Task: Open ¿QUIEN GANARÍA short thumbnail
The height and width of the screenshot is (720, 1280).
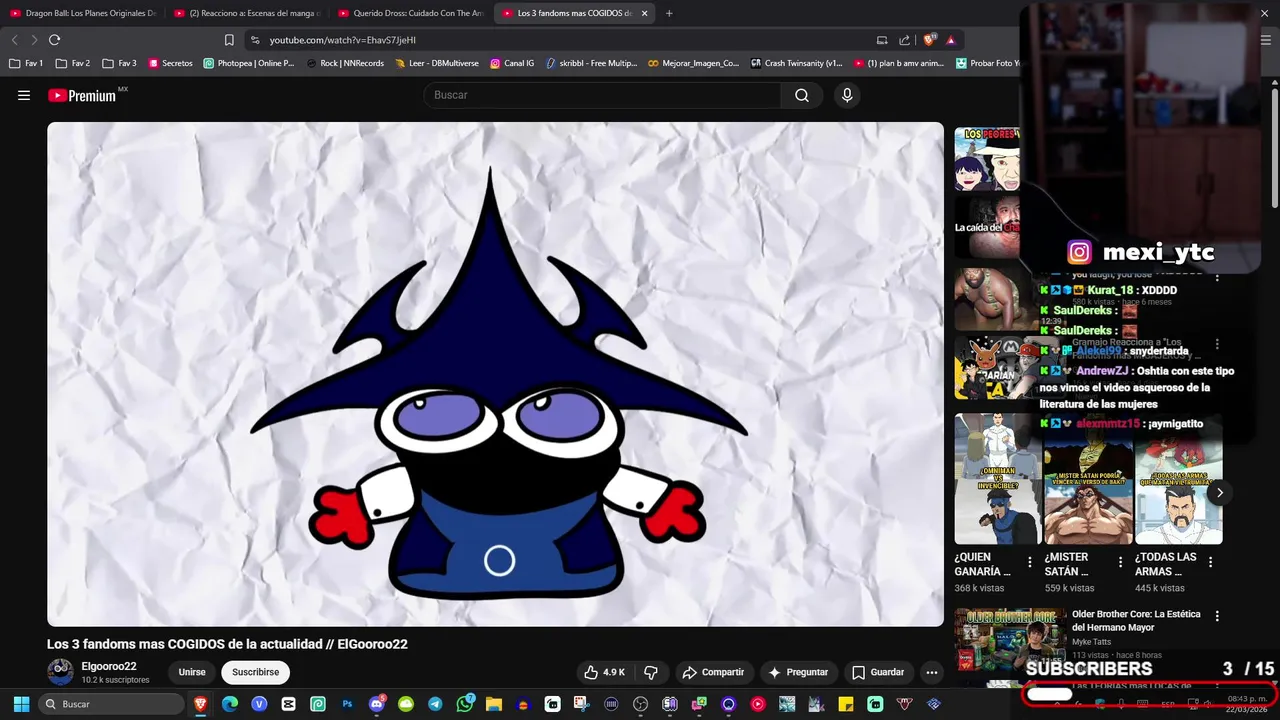Action: tap(998, 479)
